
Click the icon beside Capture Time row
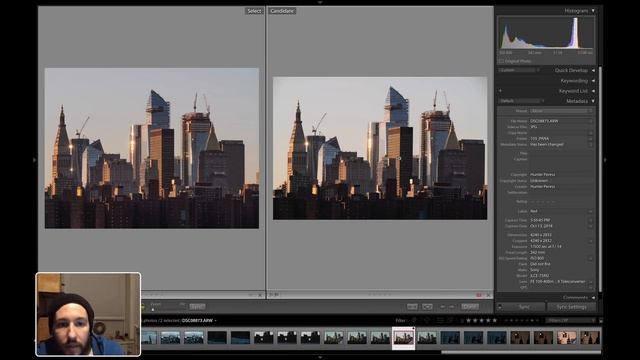coord(590,220)
